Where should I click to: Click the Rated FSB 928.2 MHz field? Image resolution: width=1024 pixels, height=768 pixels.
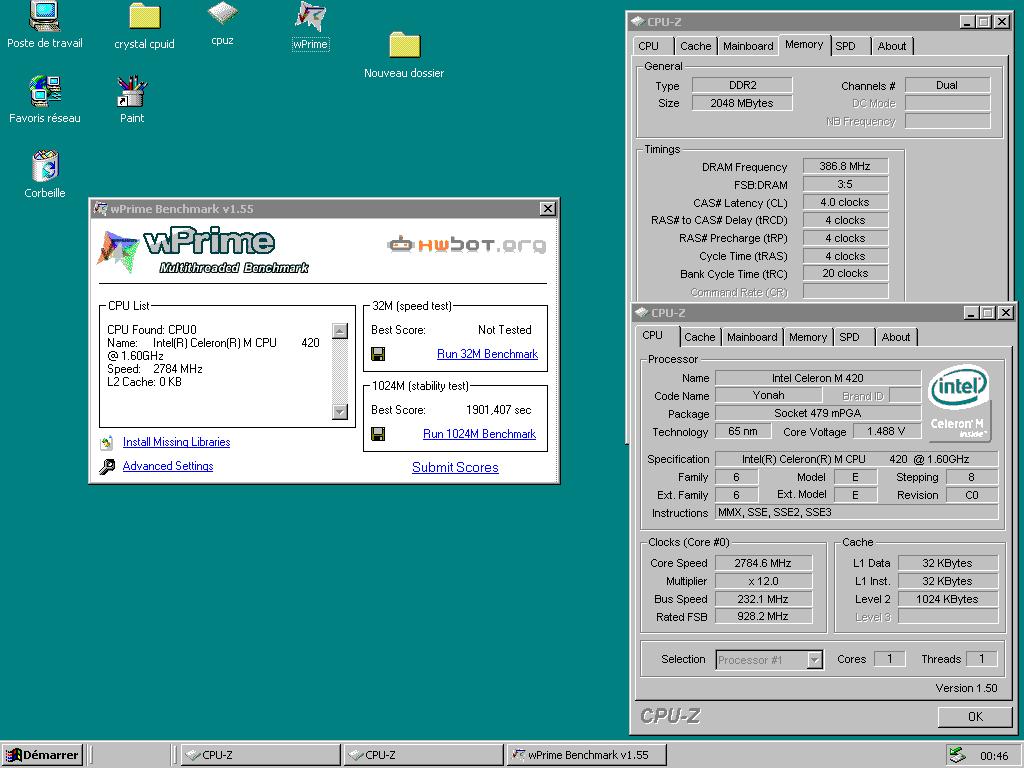coord(763,616)
